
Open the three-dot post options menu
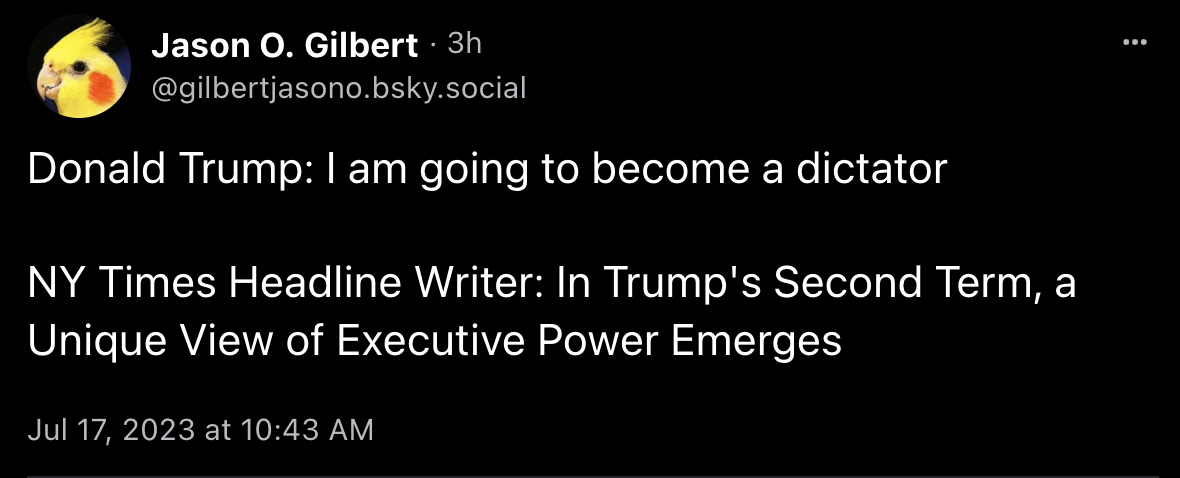pyautogui.click(x=1134, y=43)
